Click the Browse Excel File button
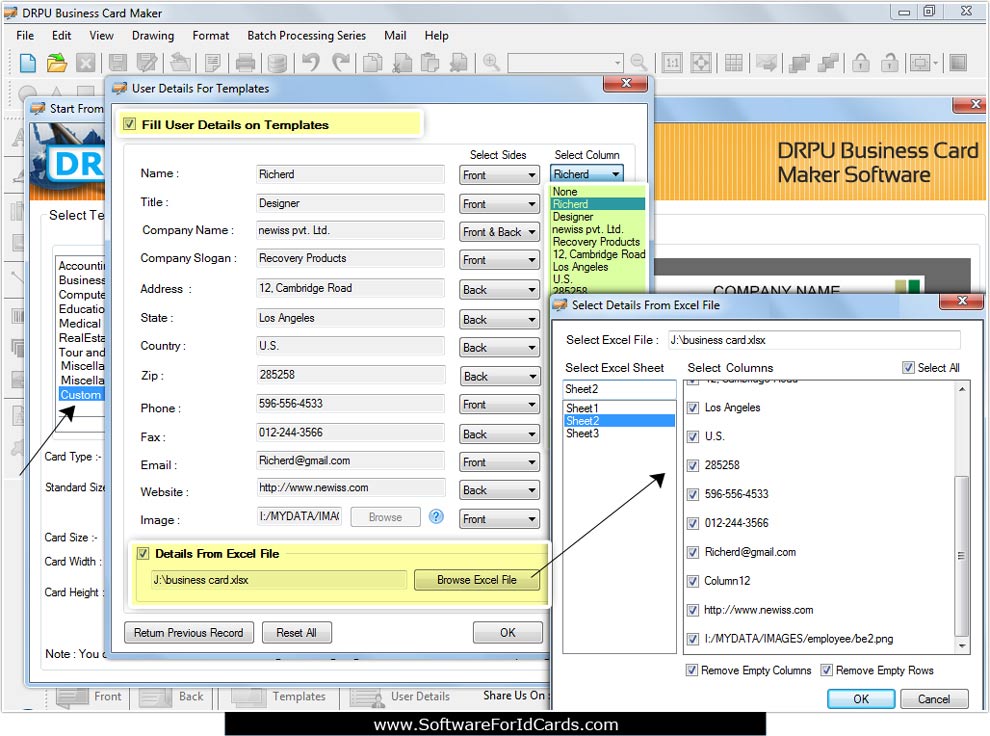The height and width of the screenshot is (736, 990). point(477,580)
